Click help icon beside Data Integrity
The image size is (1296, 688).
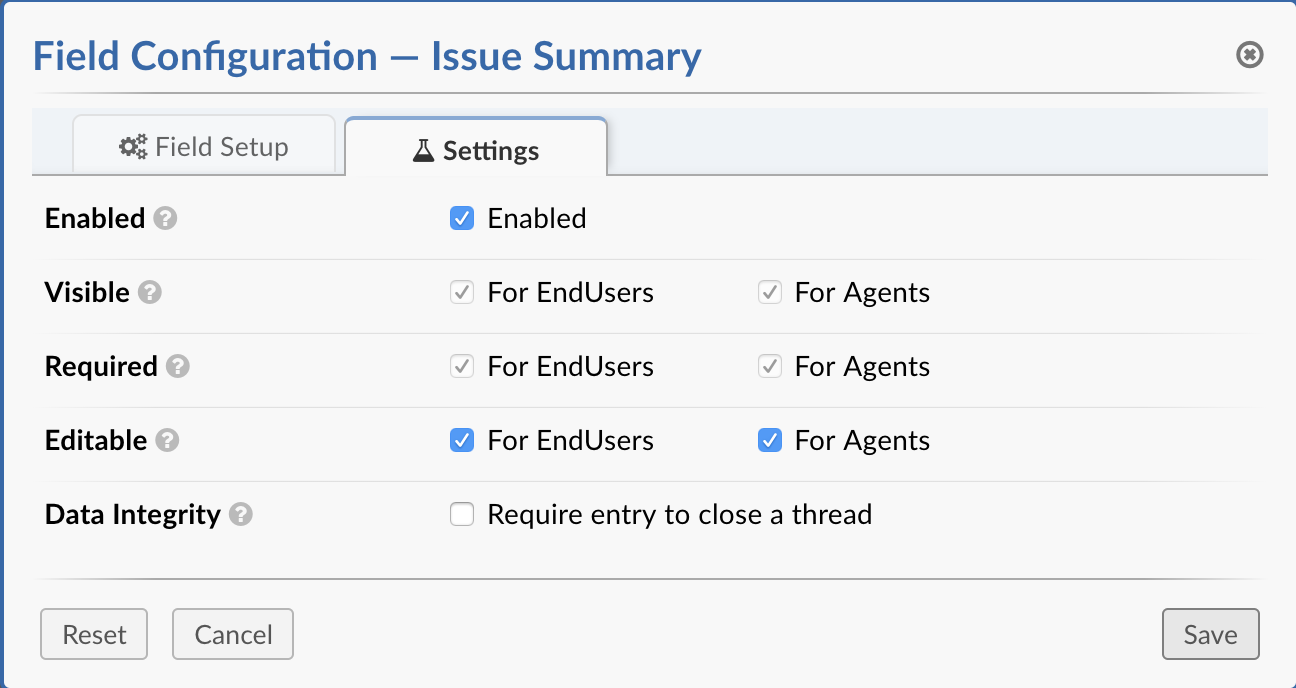click(x=241, y=515)
